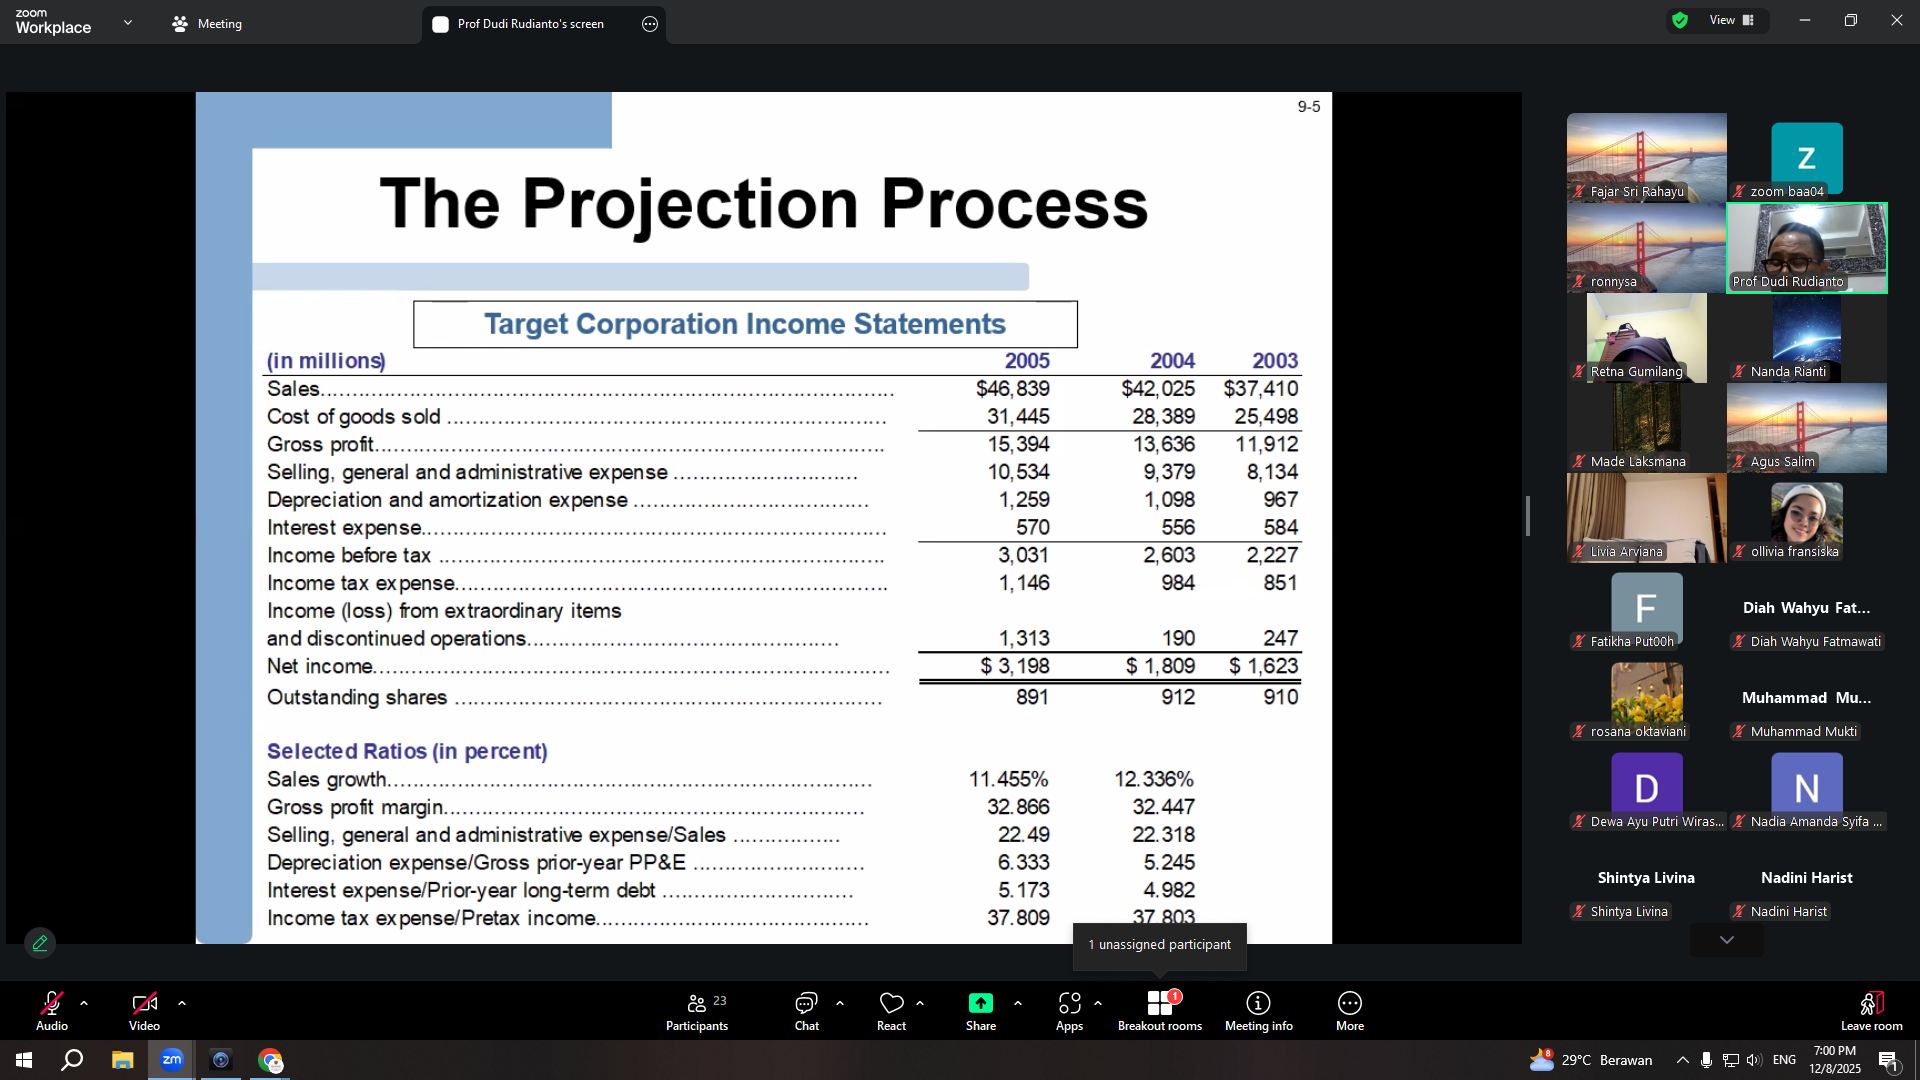Unmute microphone with Audio button
The width and height of the screenshot is (1920, 1080).
pos(52,1010)
